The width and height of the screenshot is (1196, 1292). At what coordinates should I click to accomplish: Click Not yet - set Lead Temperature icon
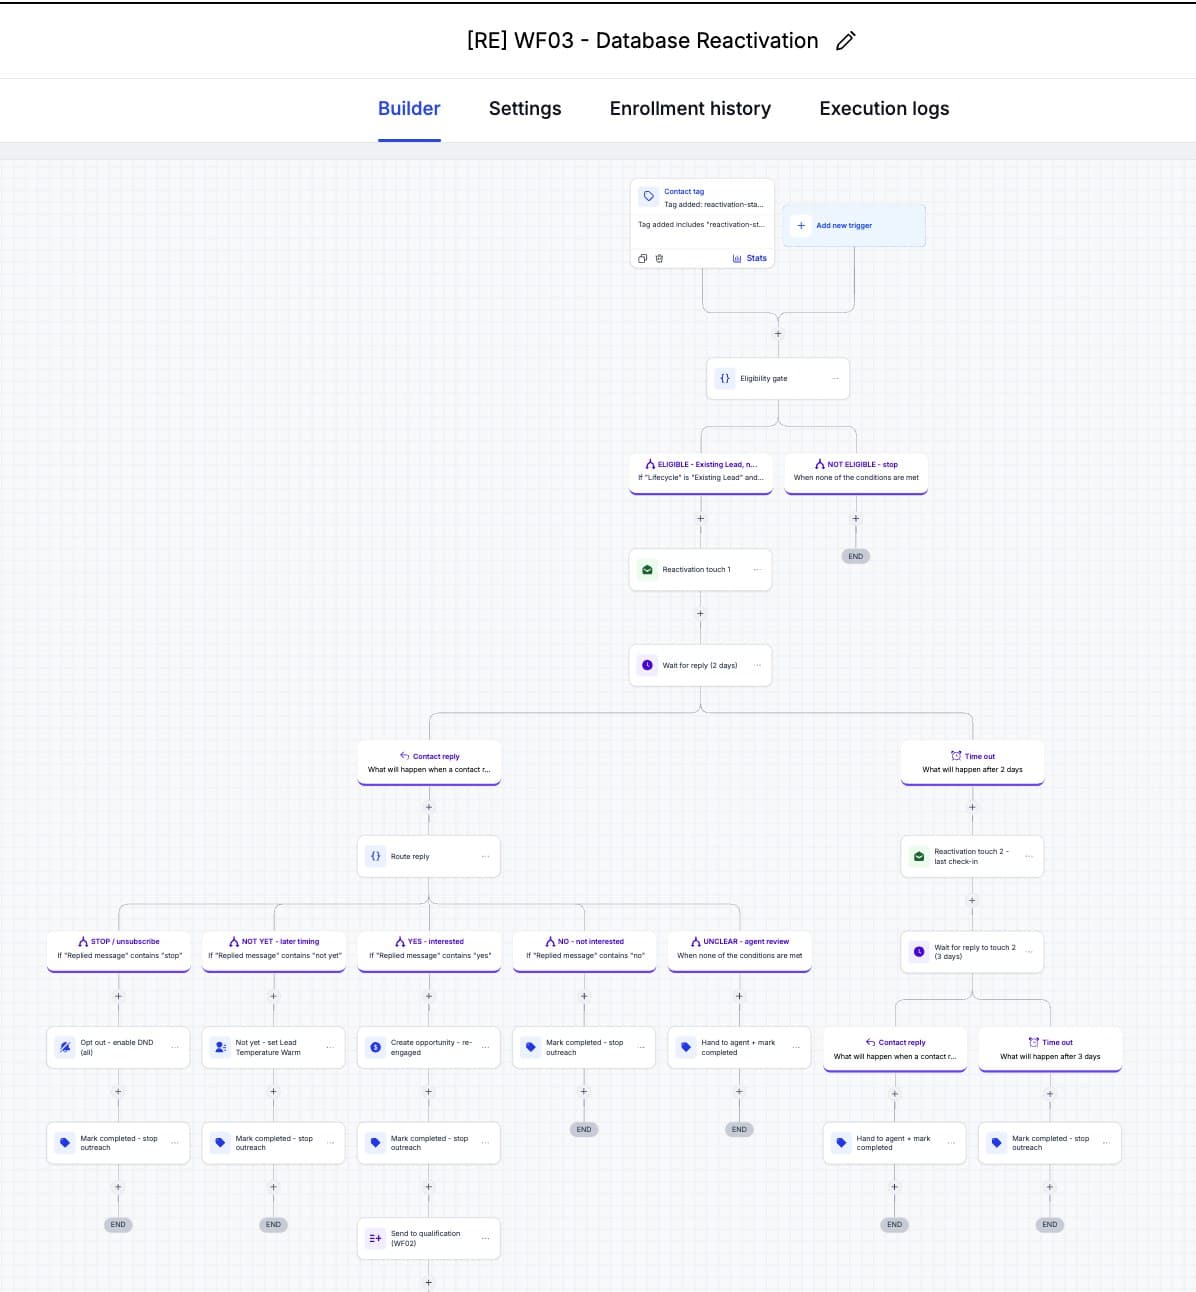coord(220,1047)
